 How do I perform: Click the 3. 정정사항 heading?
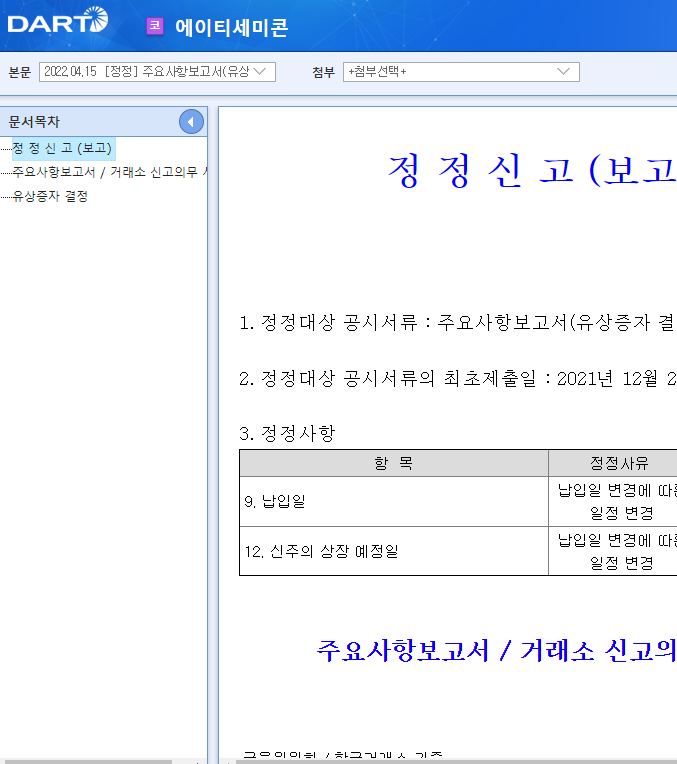(287, 433)
